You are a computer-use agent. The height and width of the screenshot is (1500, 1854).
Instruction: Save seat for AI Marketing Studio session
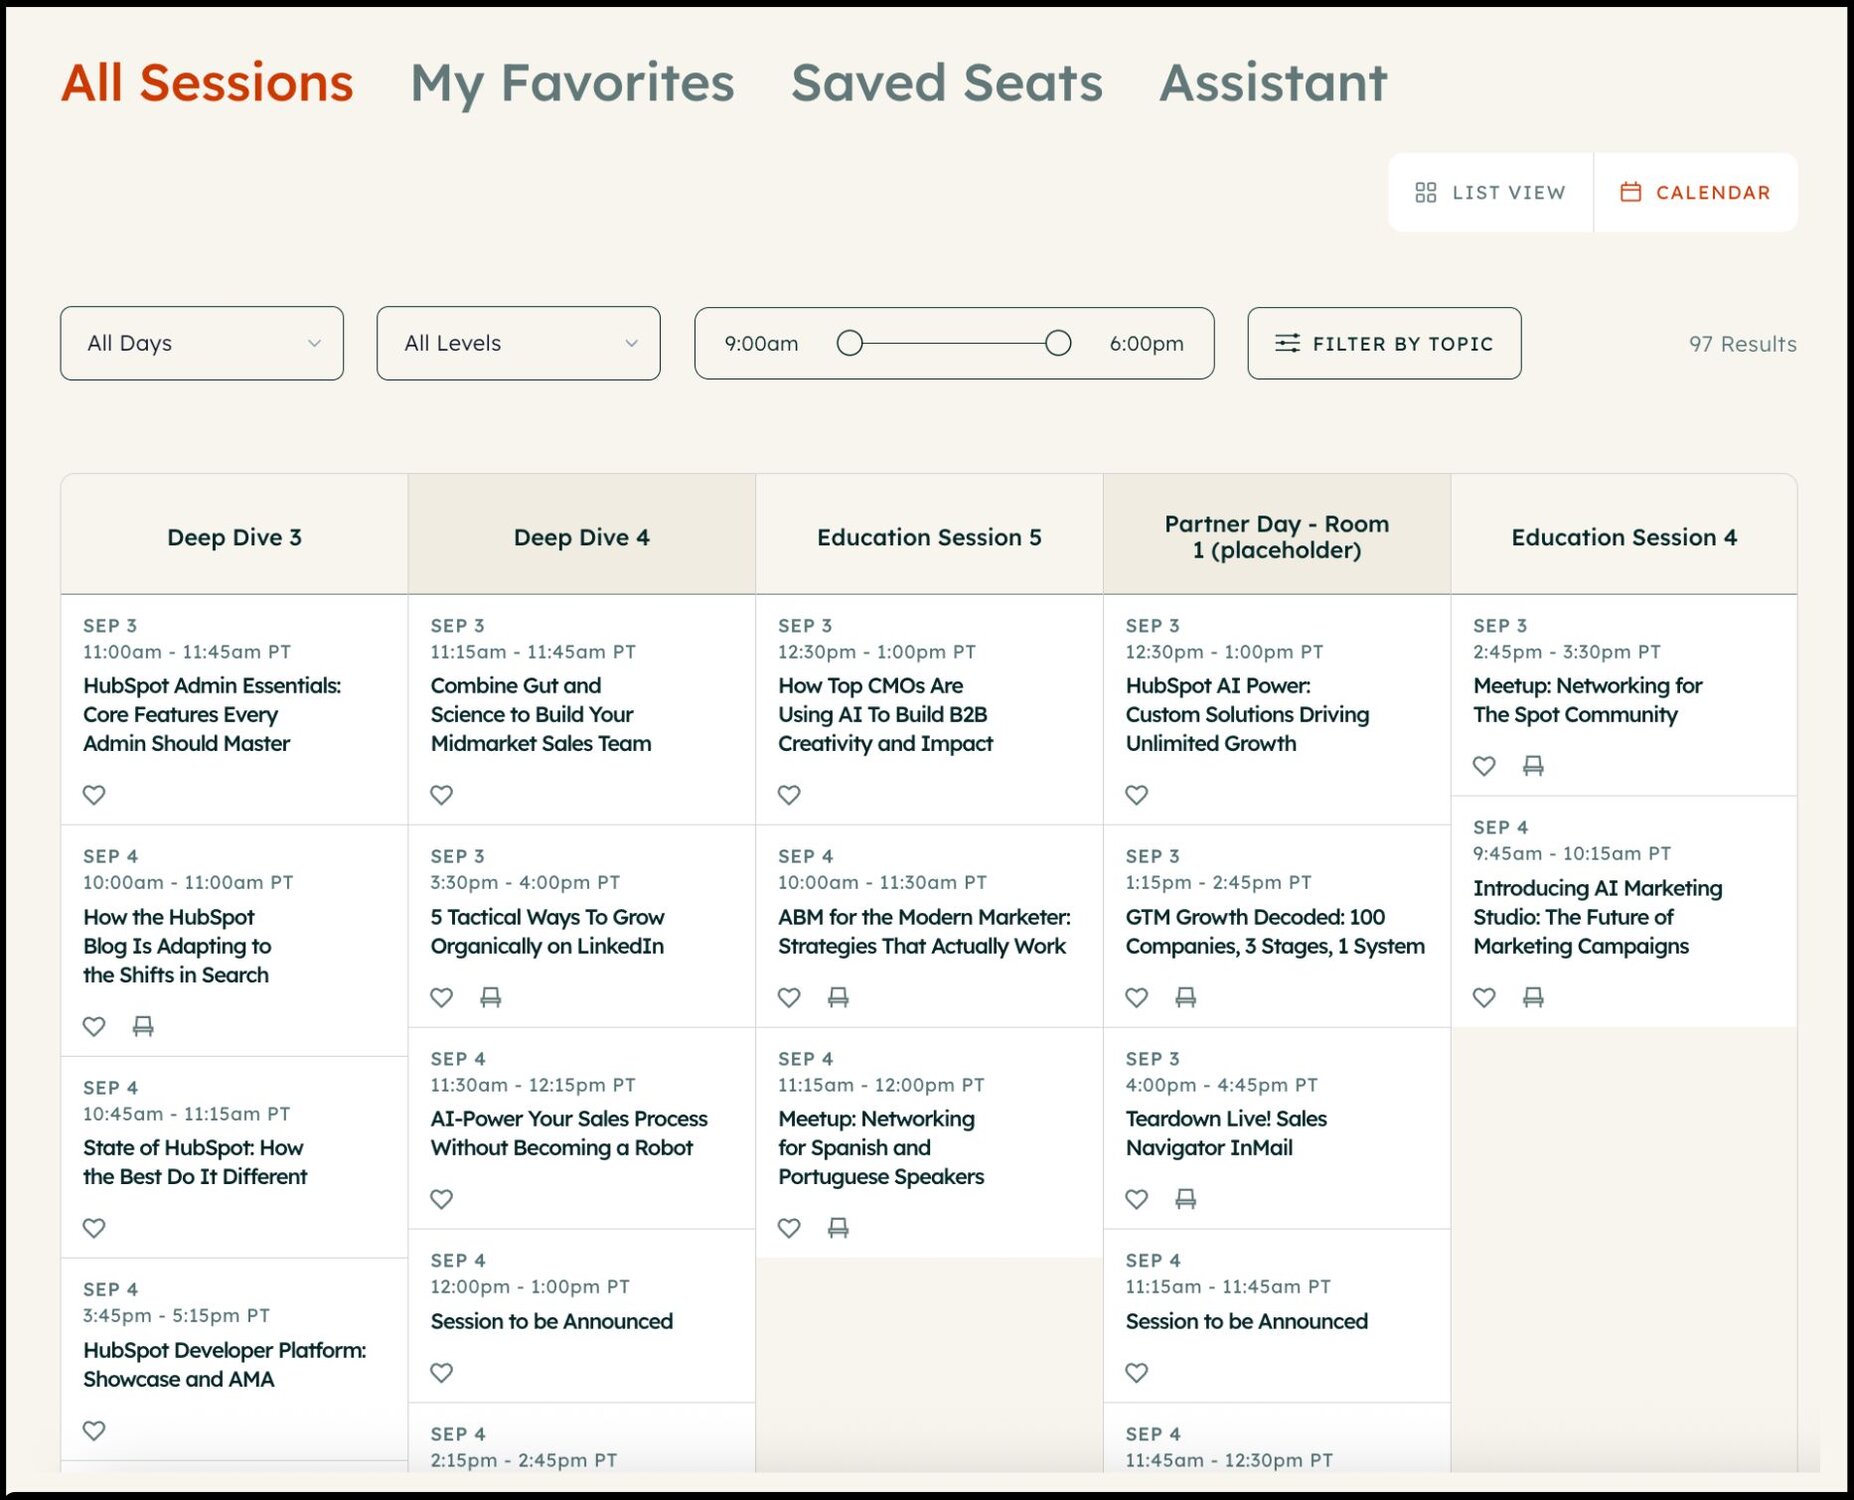[1533, 997]
